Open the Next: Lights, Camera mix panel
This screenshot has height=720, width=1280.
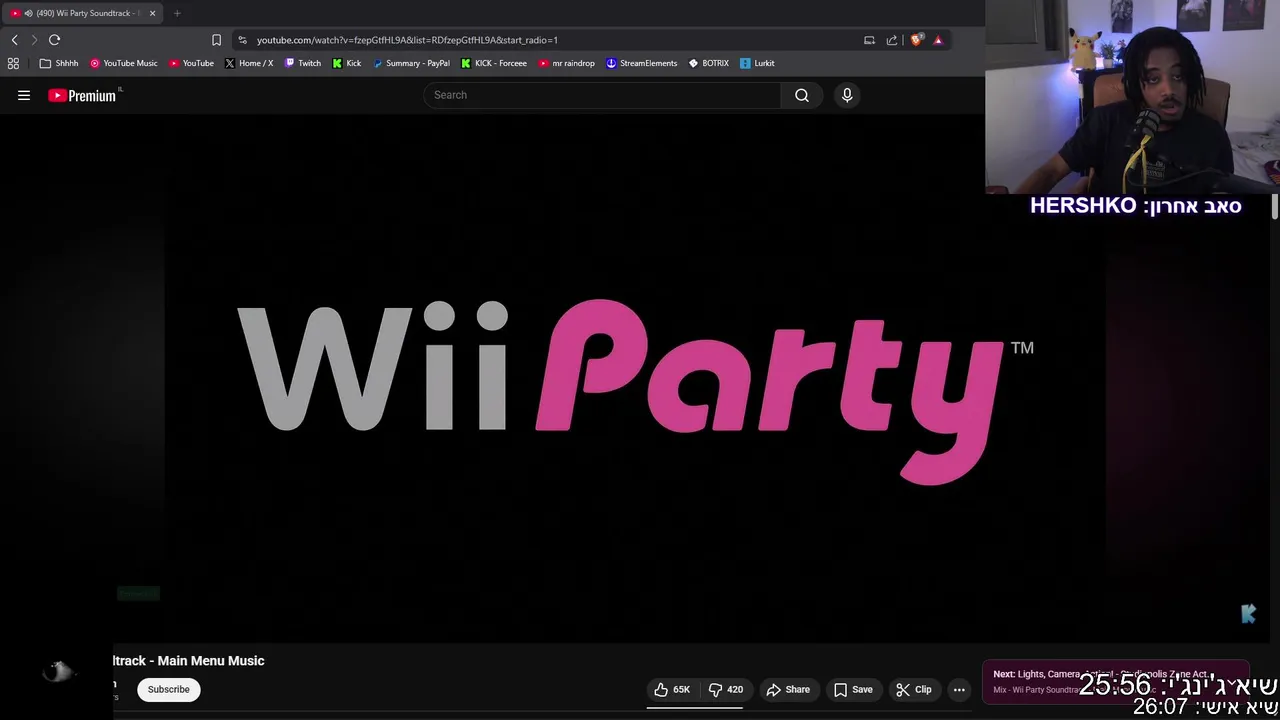(1115, 682)
